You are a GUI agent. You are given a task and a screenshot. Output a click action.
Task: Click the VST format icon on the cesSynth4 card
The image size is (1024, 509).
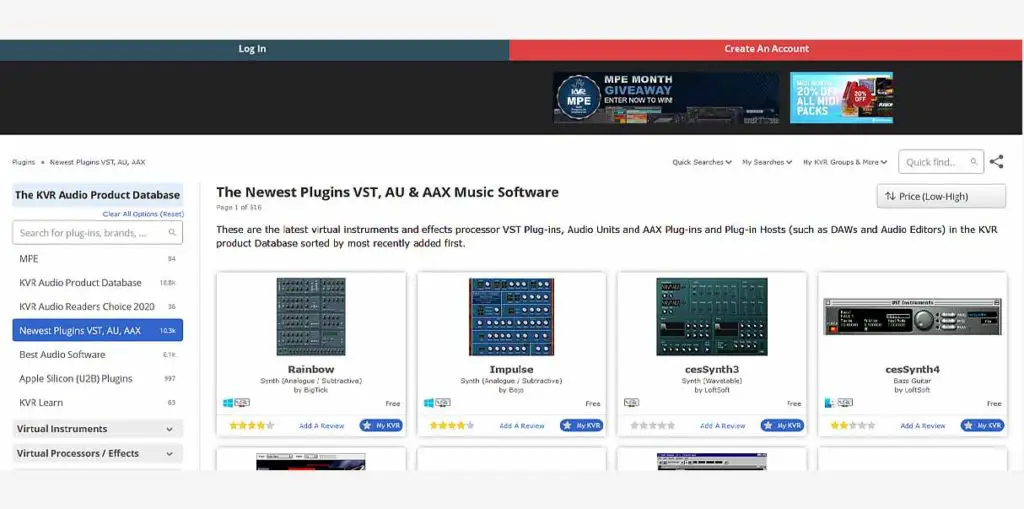[844, 403]
